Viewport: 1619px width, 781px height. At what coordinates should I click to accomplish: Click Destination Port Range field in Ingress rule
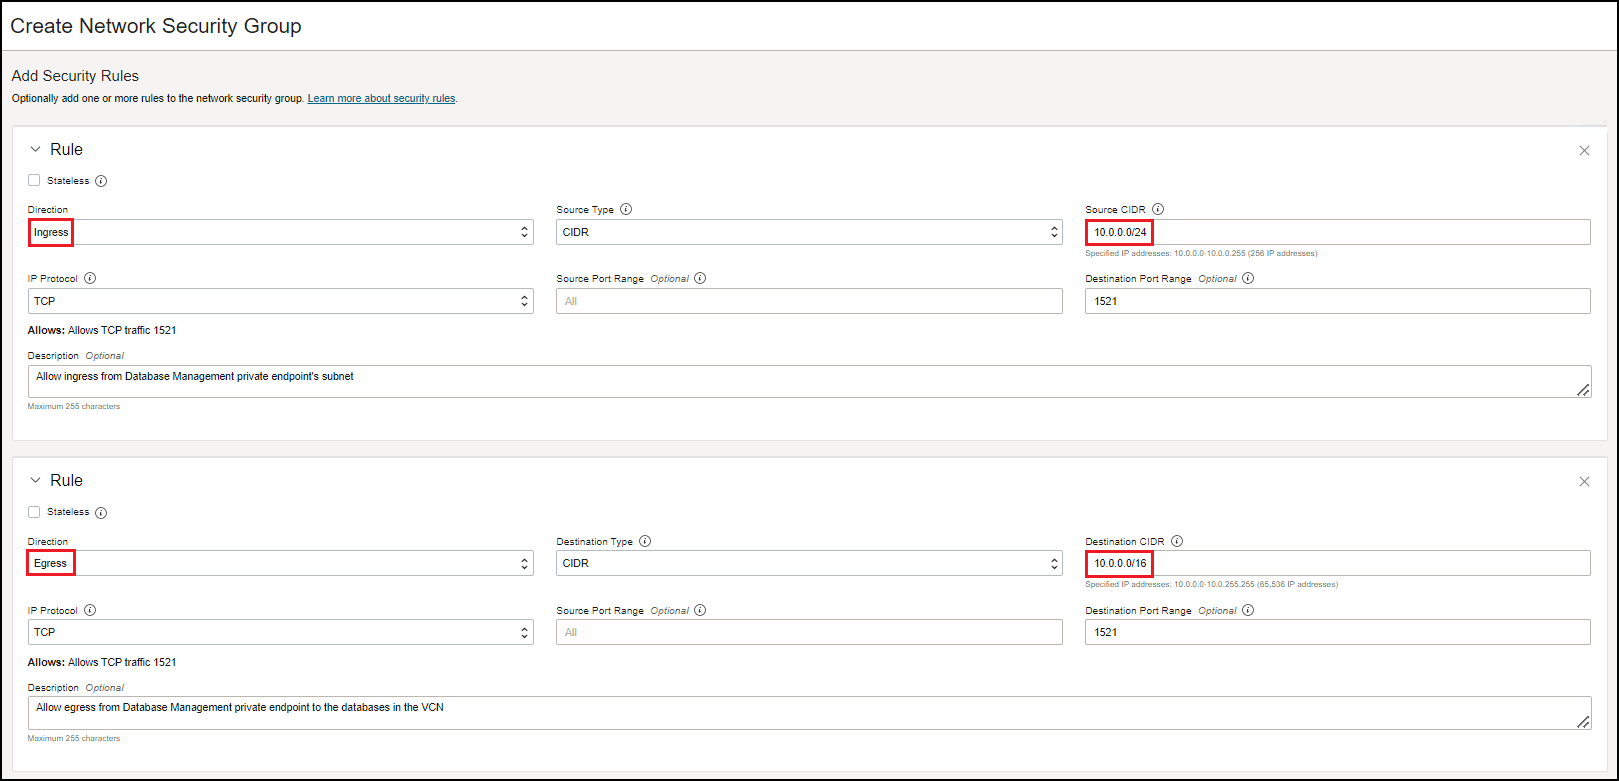click(x=1336, y=301)
